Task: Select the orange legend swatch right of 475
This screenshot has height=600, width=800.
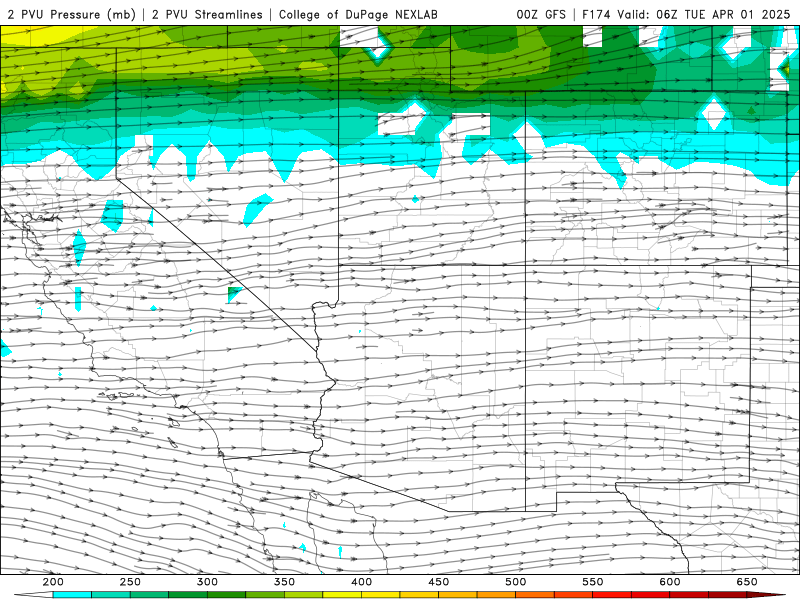Action: 496,595
